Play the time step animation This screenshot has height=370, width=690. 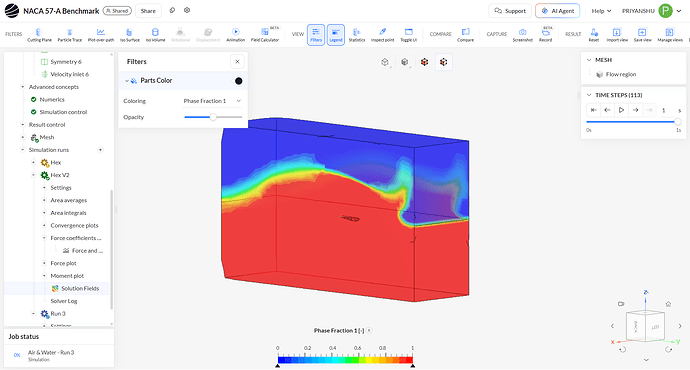621,110
